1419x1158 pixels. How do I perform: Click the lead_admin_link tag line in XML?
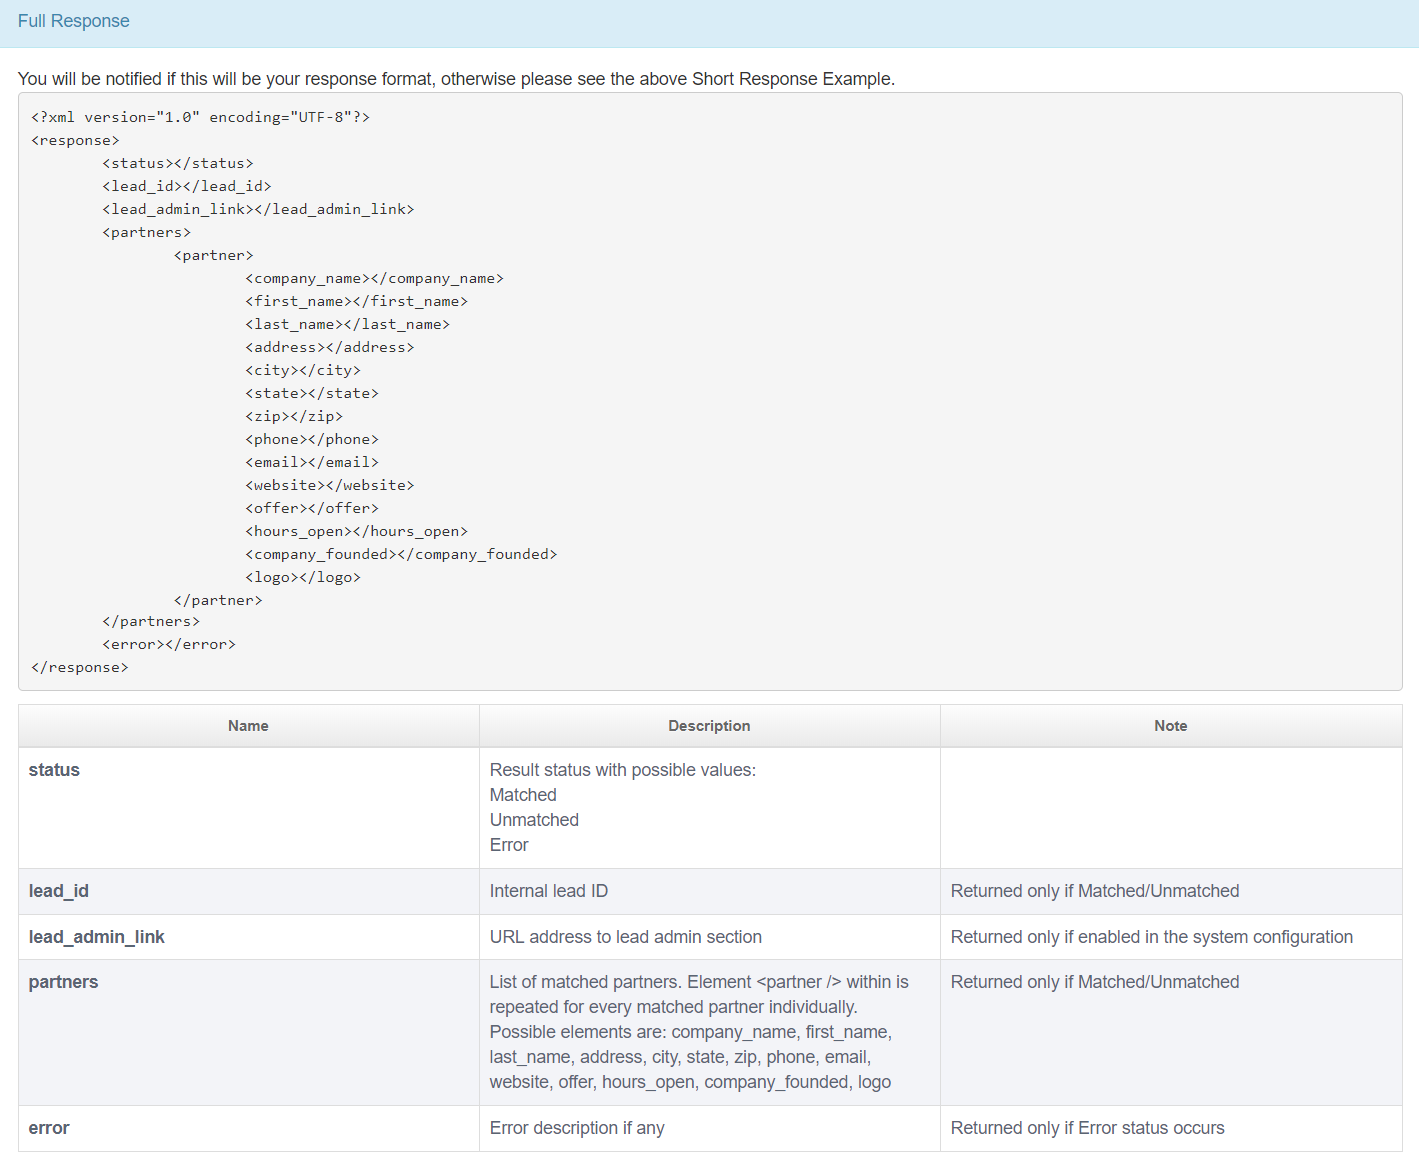click(x=257, y=209)
